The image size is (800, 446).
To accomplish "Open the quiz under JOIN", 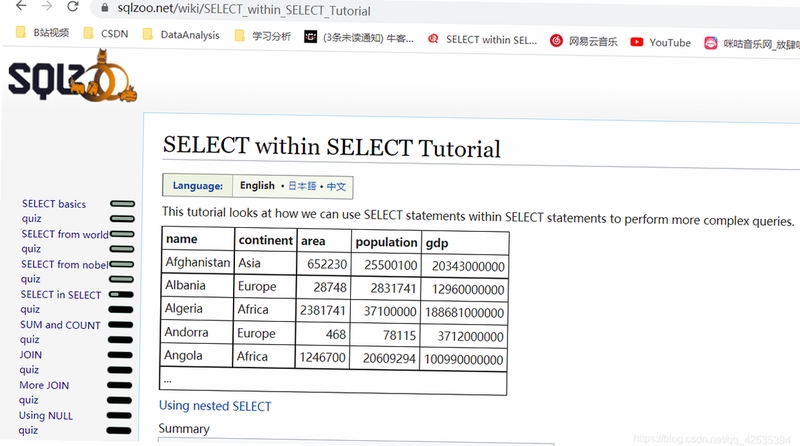I will click(29, 370).
